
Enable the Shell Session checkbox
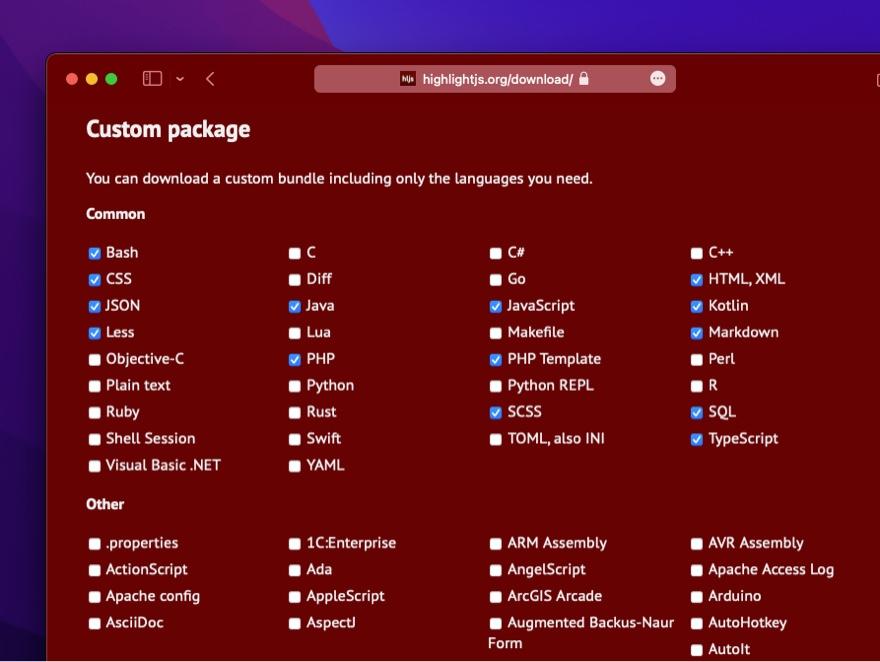94,439
